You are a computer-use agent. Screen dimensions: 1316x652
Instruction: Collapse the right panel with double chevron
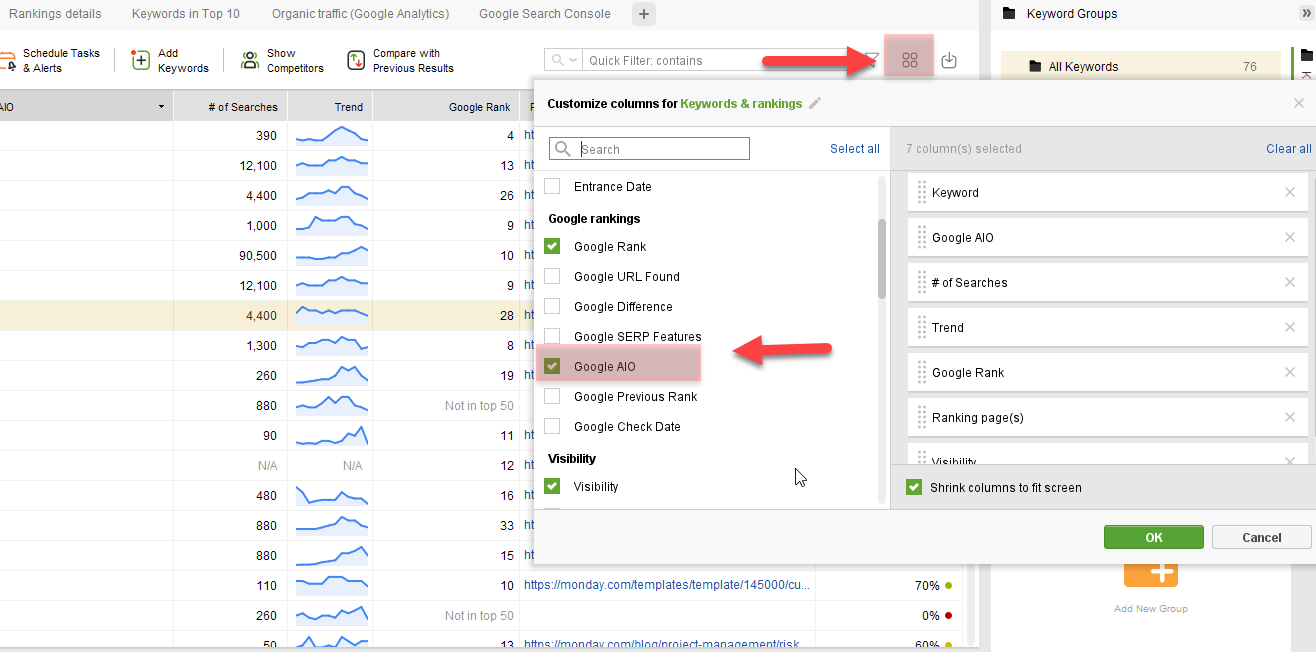tap(1305, 12)
